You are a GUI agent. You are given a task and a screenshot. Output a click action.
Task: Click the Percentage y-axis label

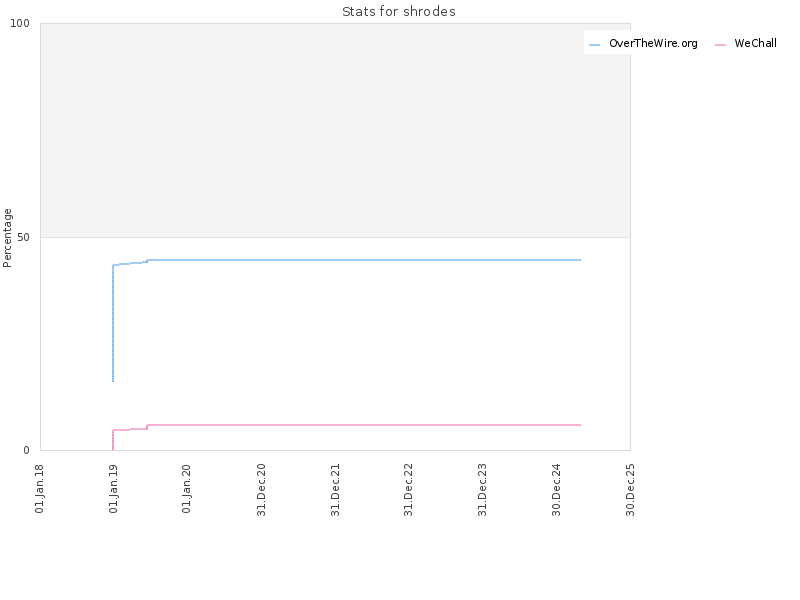(x=7, y=238)
